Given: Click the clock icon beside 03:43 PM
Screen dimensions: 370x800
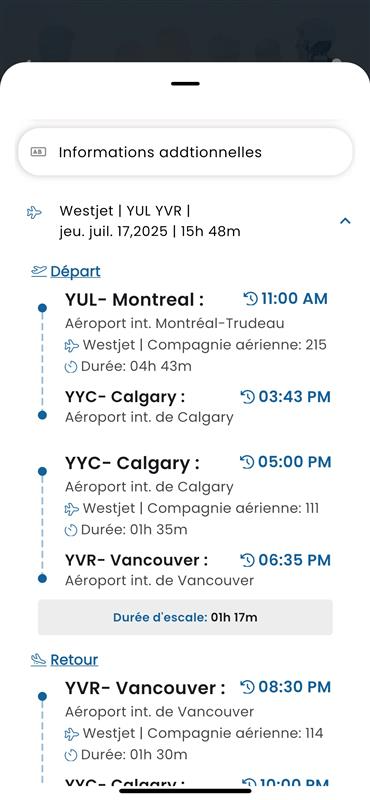Looking at the screenshot, I should pyautogui.click(x=248, y=397).
